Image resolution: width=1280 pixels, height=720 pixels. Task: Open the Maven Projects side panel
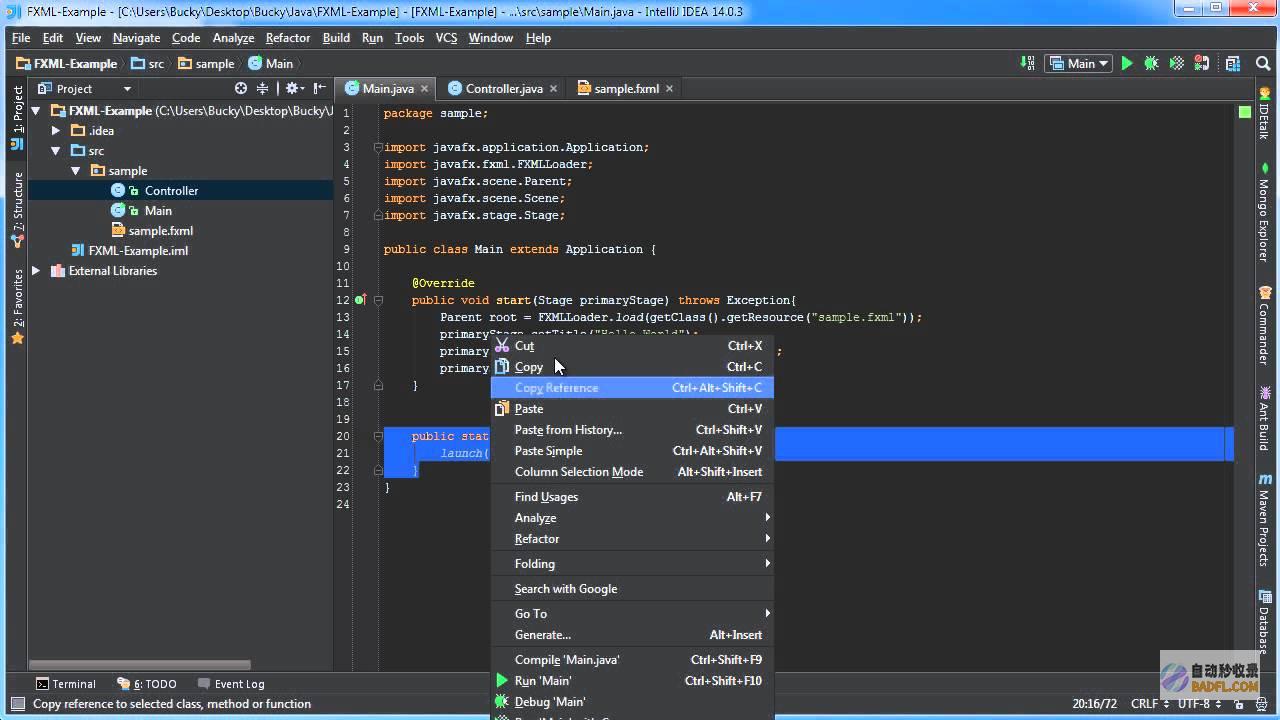click(x=1265, y=521)
